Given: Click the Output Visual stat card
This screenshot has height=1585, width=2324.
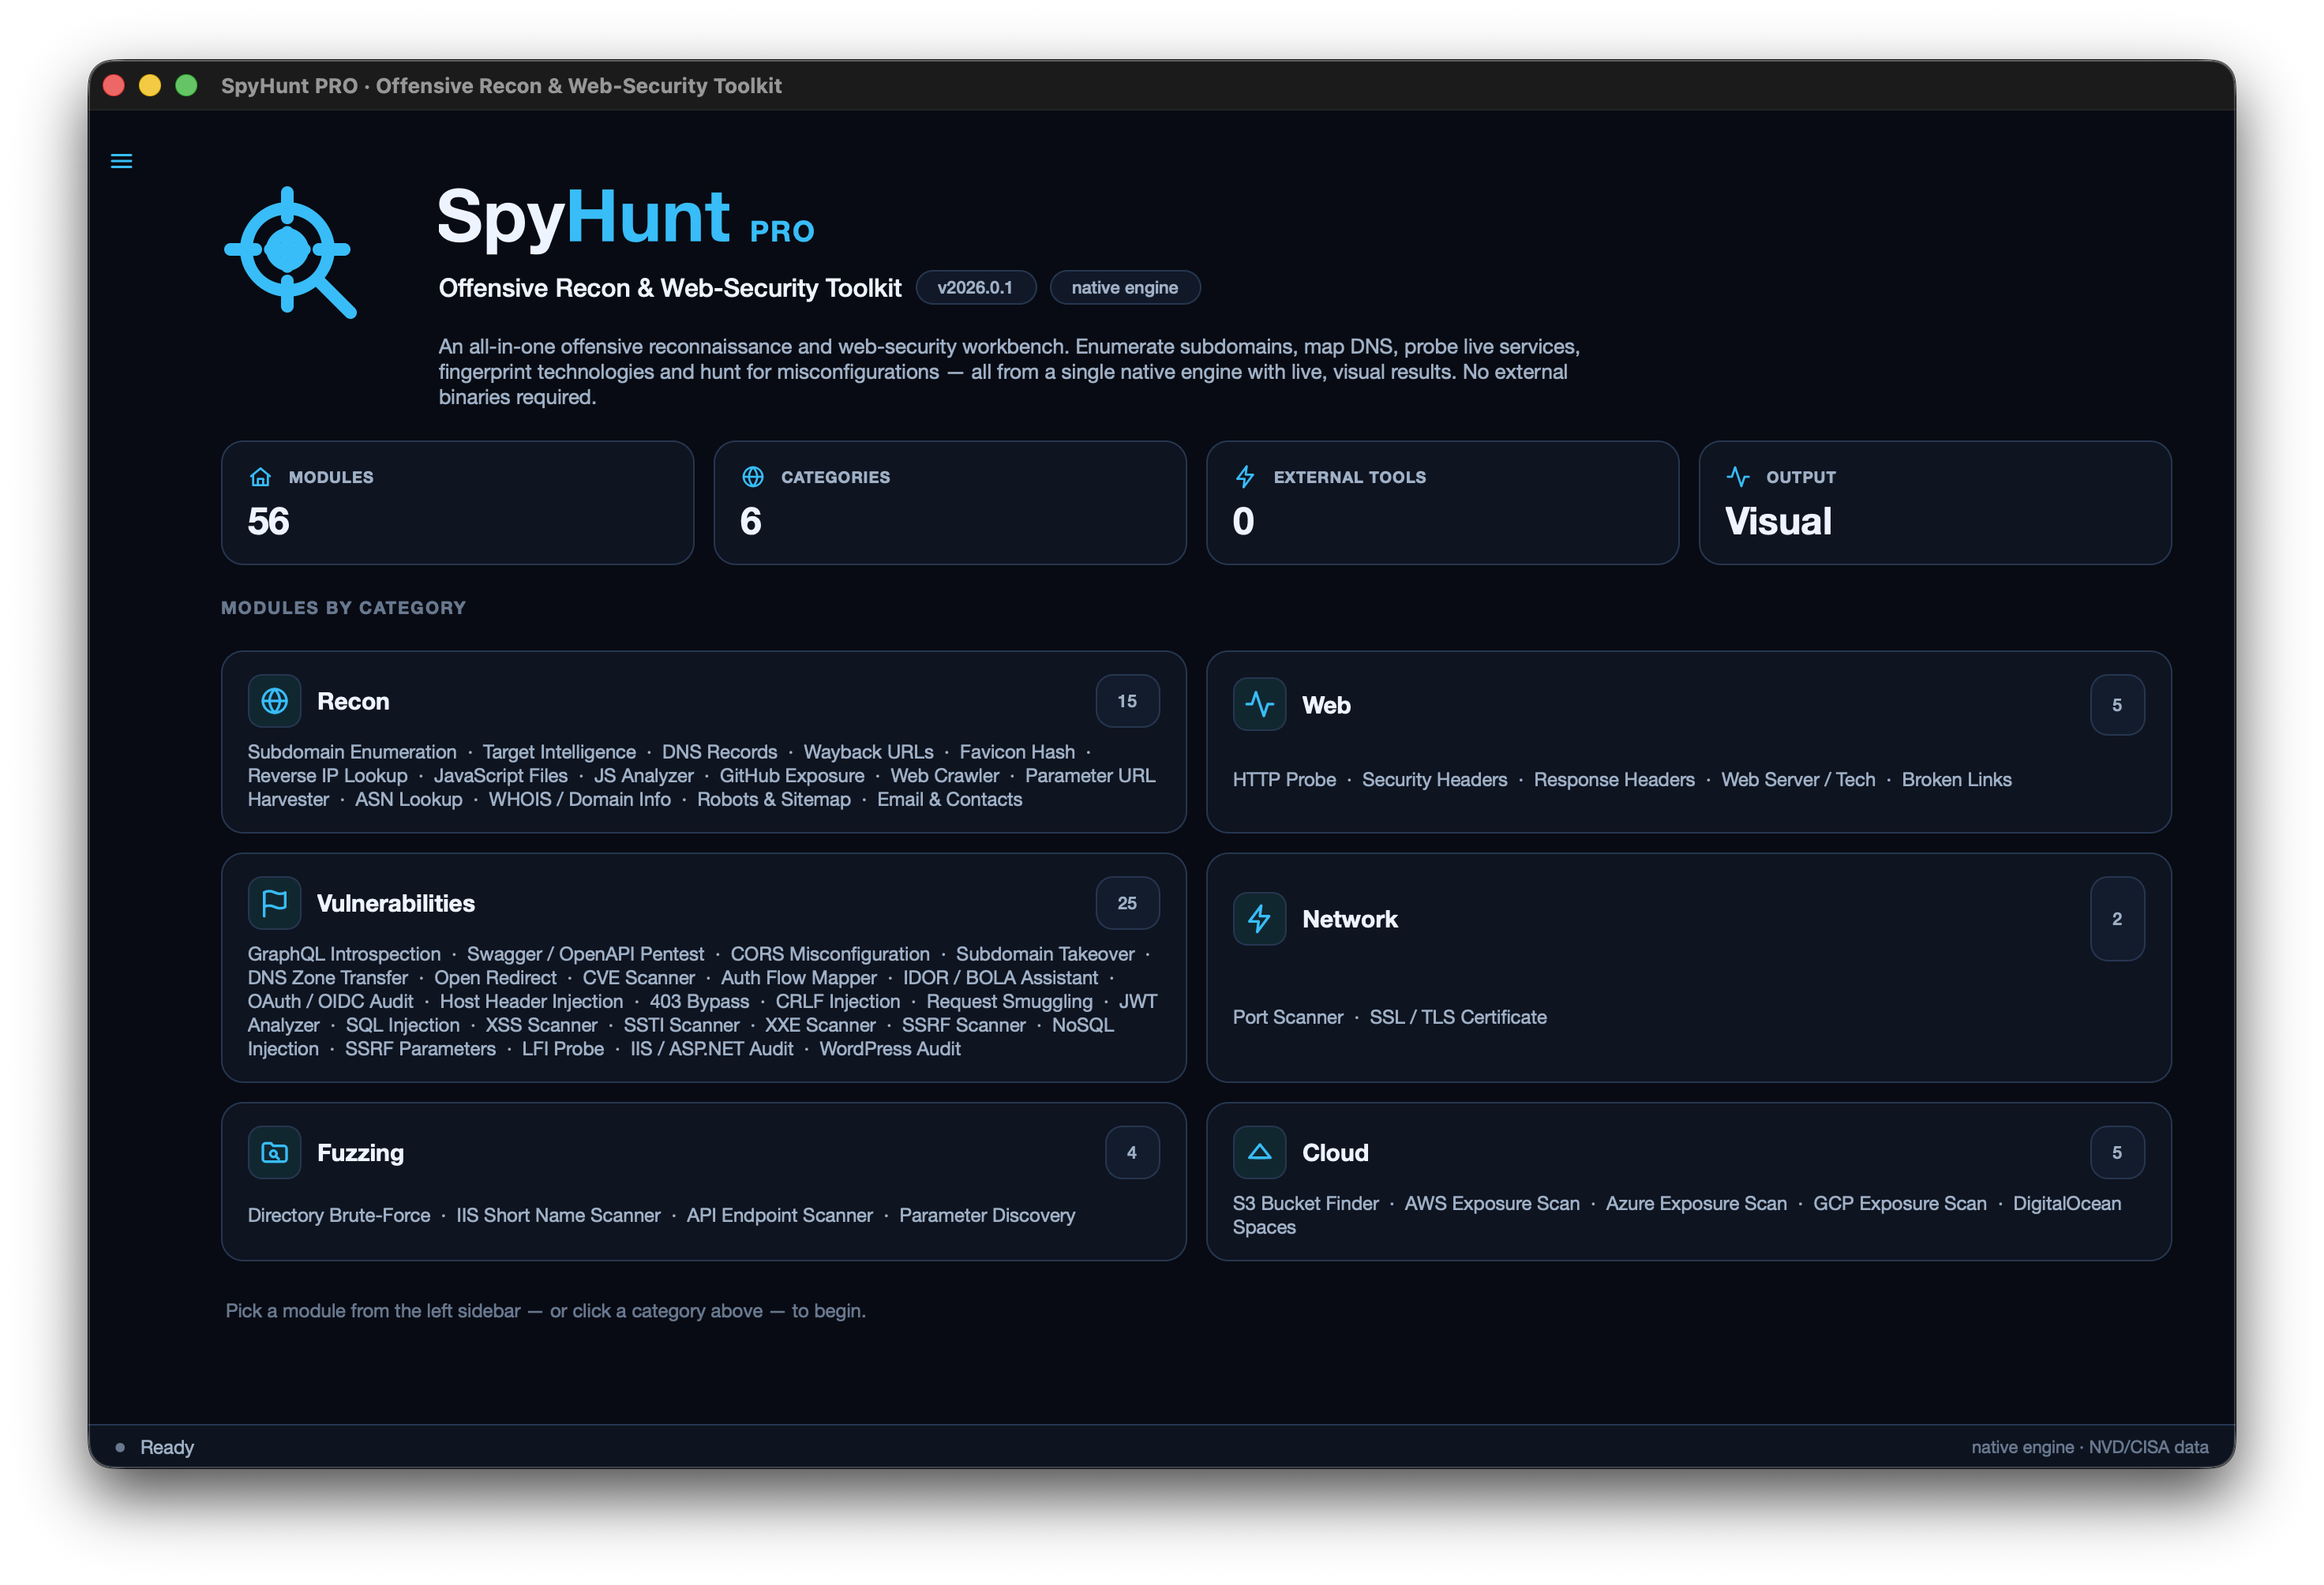Looking at the screenshot, I should (1935, 503).
